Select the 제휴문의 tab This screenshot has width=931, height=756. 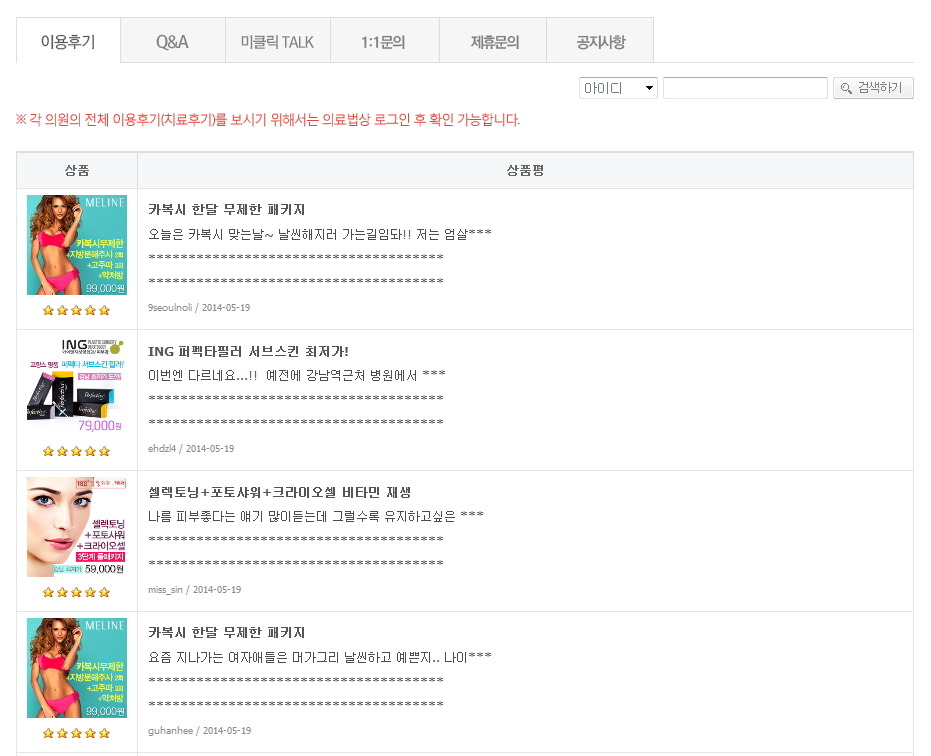tap(493, 41)
